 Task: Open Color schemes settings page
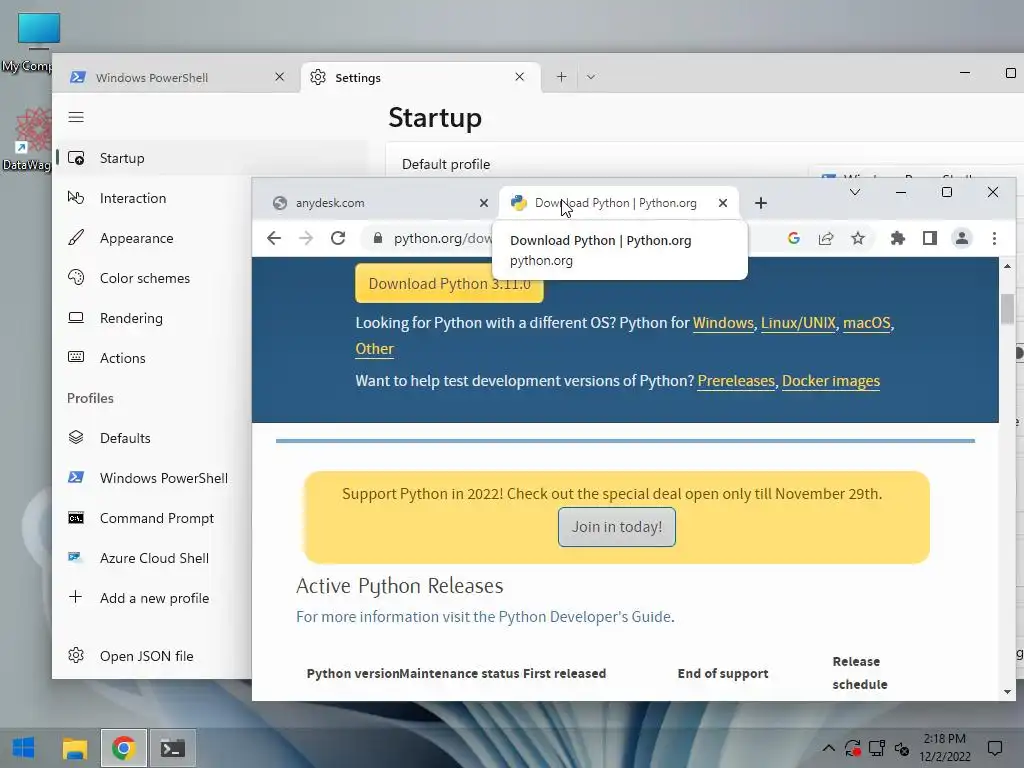point(153,278)
